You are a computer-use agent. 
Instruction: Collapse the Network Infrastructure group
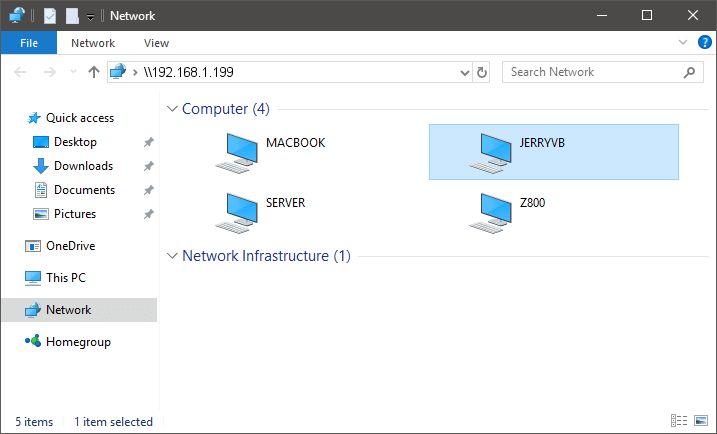tap(172, 256)
